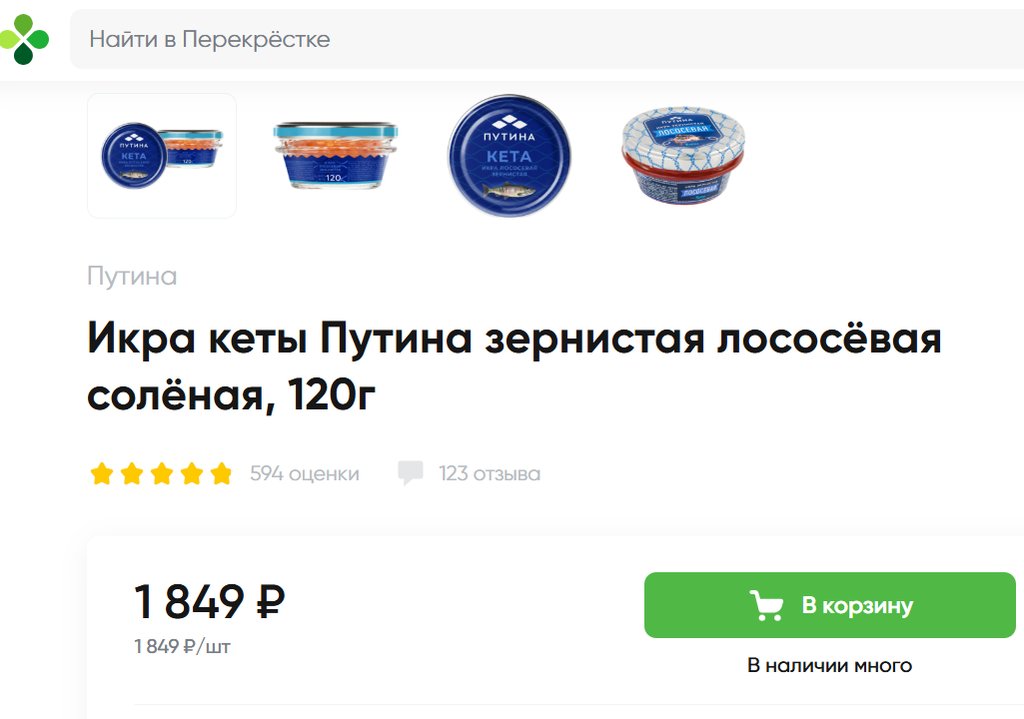Select the first thumbnail showing lid and jar
The image size is (1024, 719).
[x=162, y=155]
